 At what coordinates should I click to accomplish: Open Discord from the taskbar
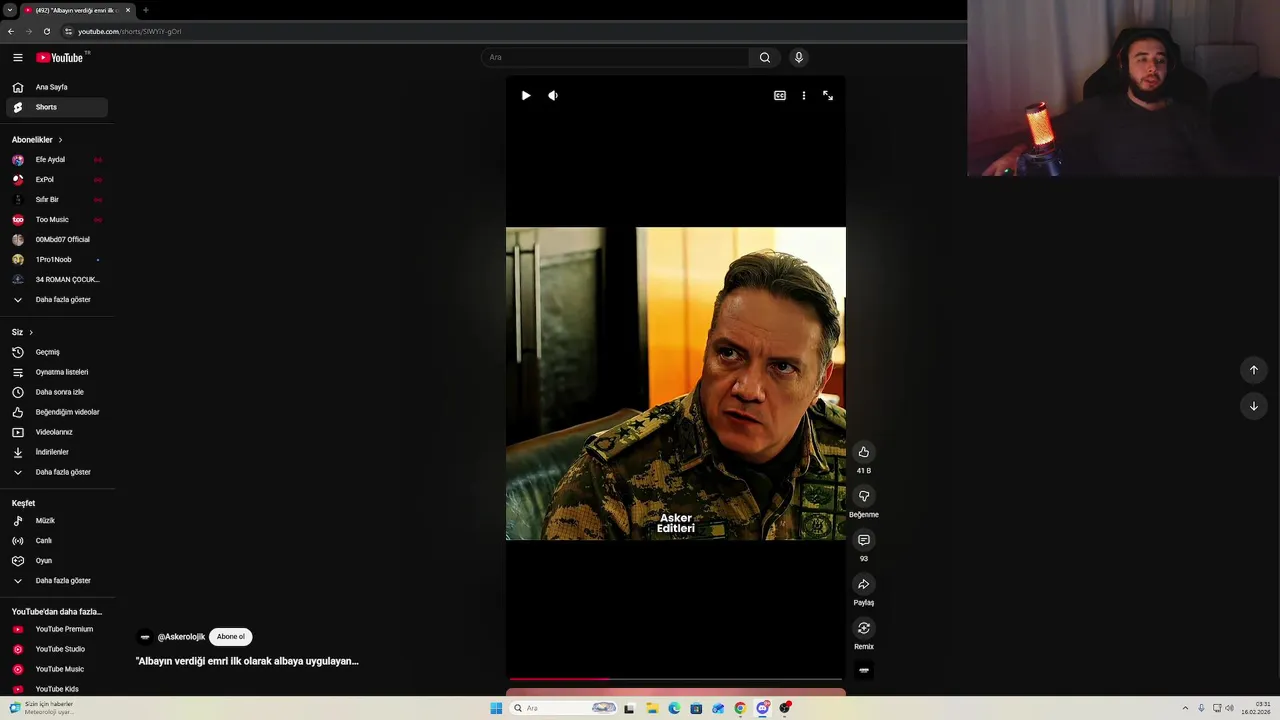pos(762,708)
